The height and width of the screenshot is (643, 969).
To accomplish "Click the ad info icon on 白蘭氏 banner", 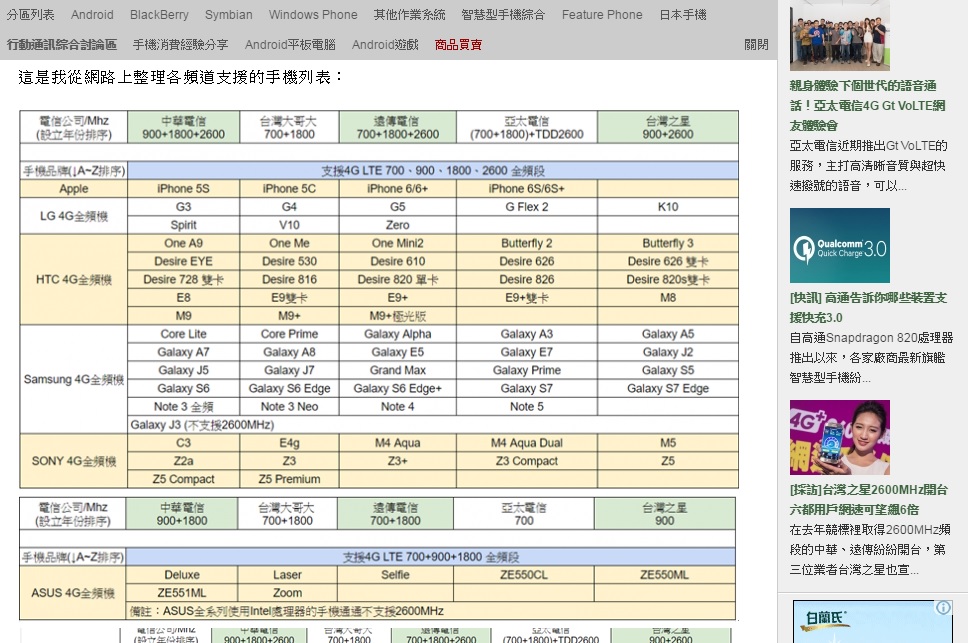I will [943, 608].
